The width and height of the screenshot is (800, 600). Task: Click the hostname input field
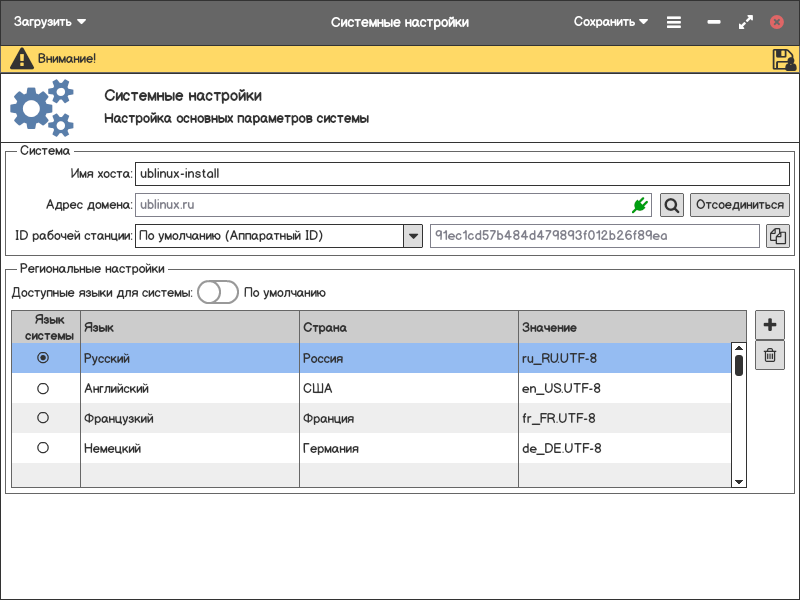coord(460,173)
